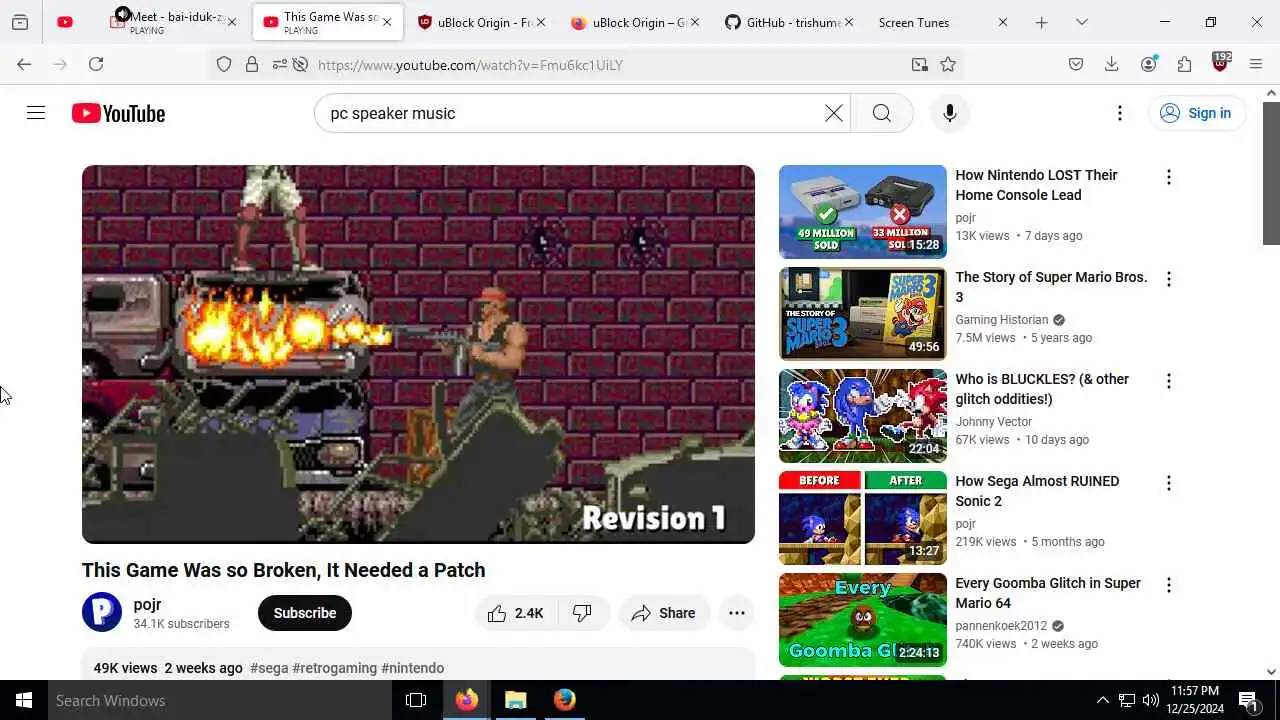Open Firefox application menu
This screenshot has height=720, width=1280.
coord(1256,64)
